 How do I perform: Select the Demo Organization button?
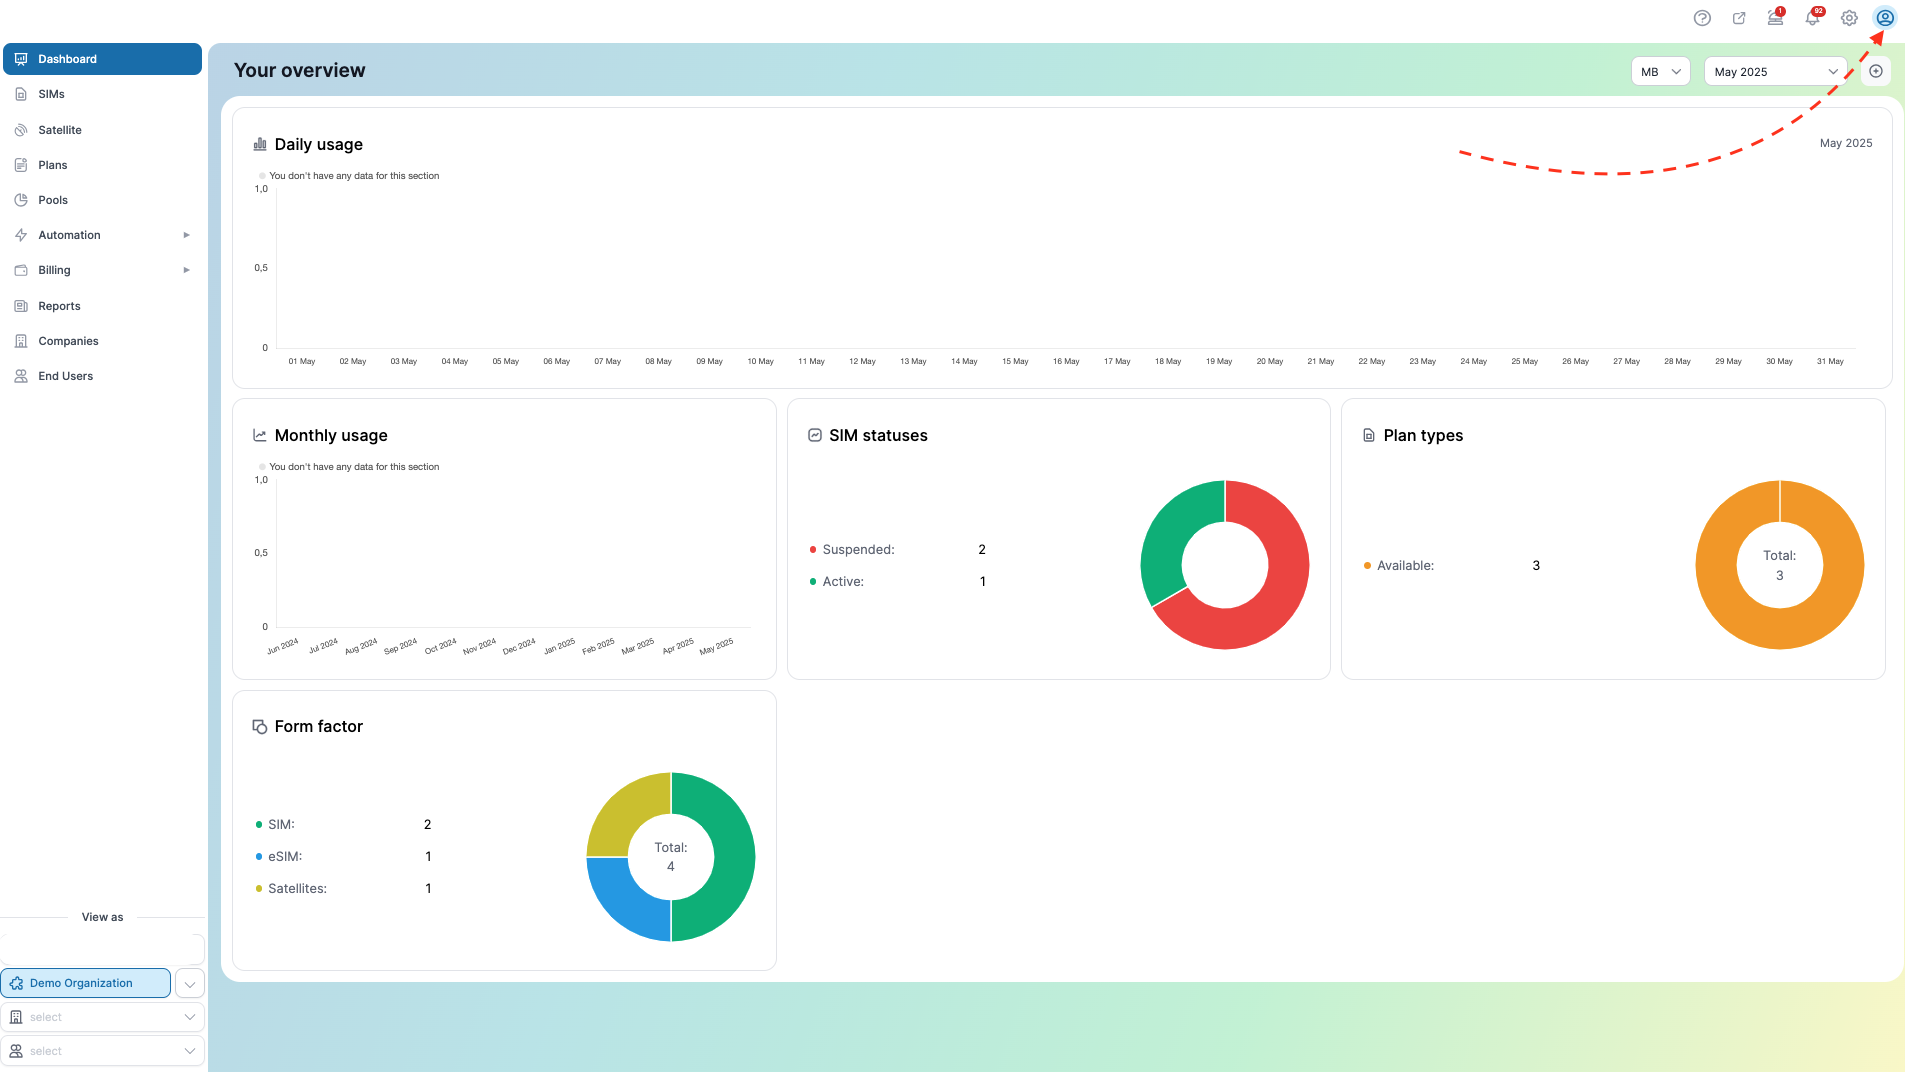(86, 983)
